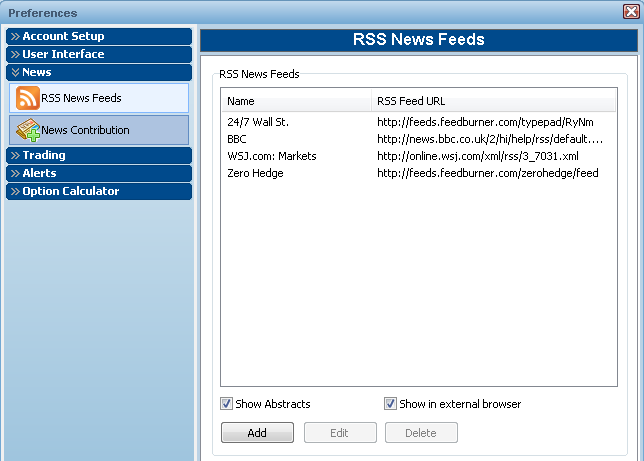Click the Delete button
Screen dimensions: 644x461
421,433
